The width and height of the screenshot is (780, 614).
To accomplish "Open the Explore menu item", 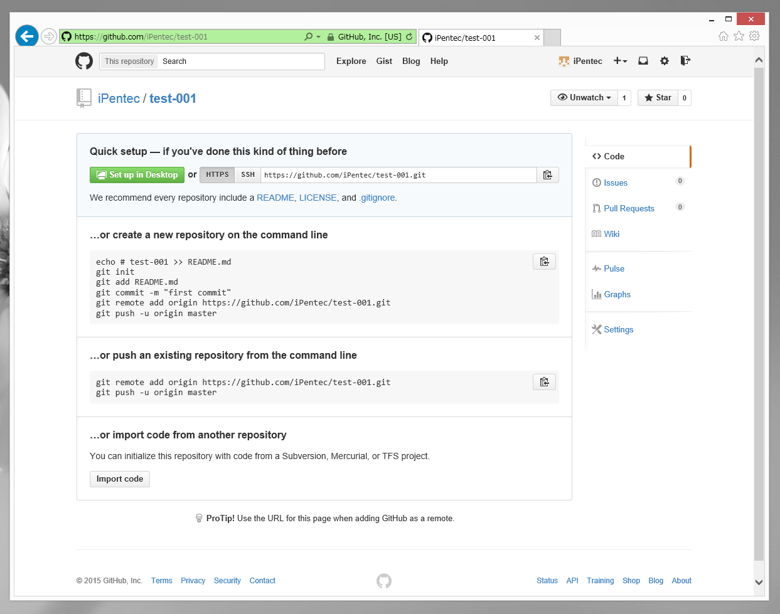I will pyautogui.click(x=351, y=61).
